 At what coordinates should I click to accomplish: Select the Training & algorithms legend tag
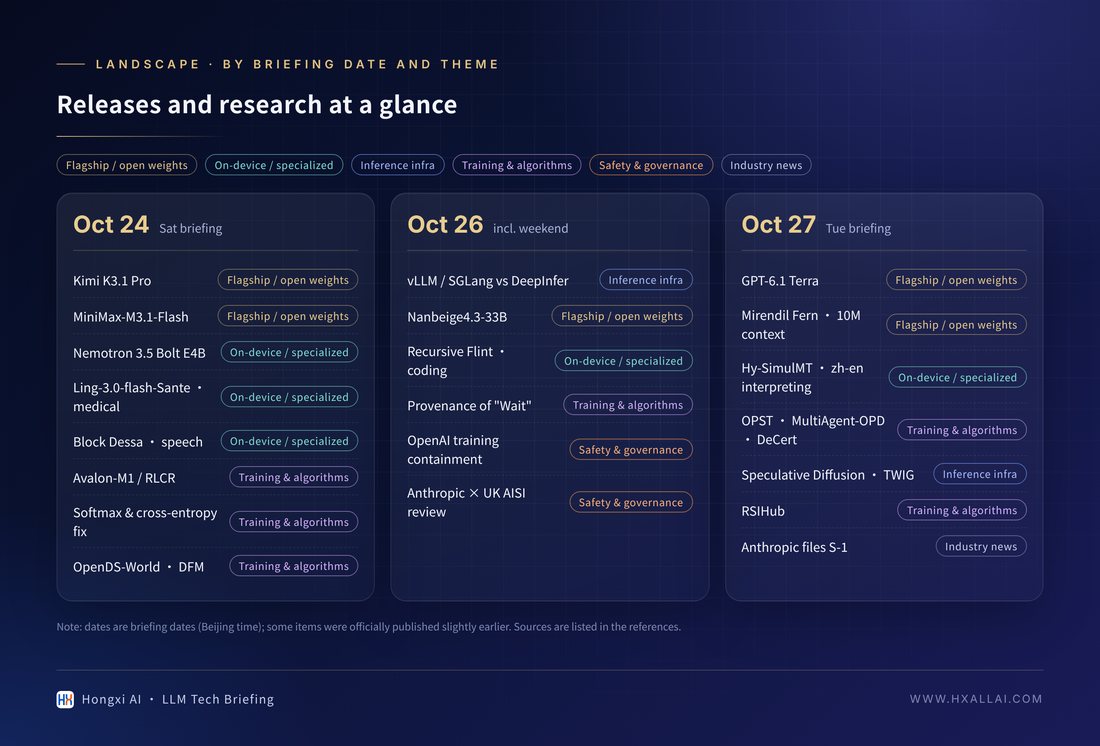click(516, 165)
